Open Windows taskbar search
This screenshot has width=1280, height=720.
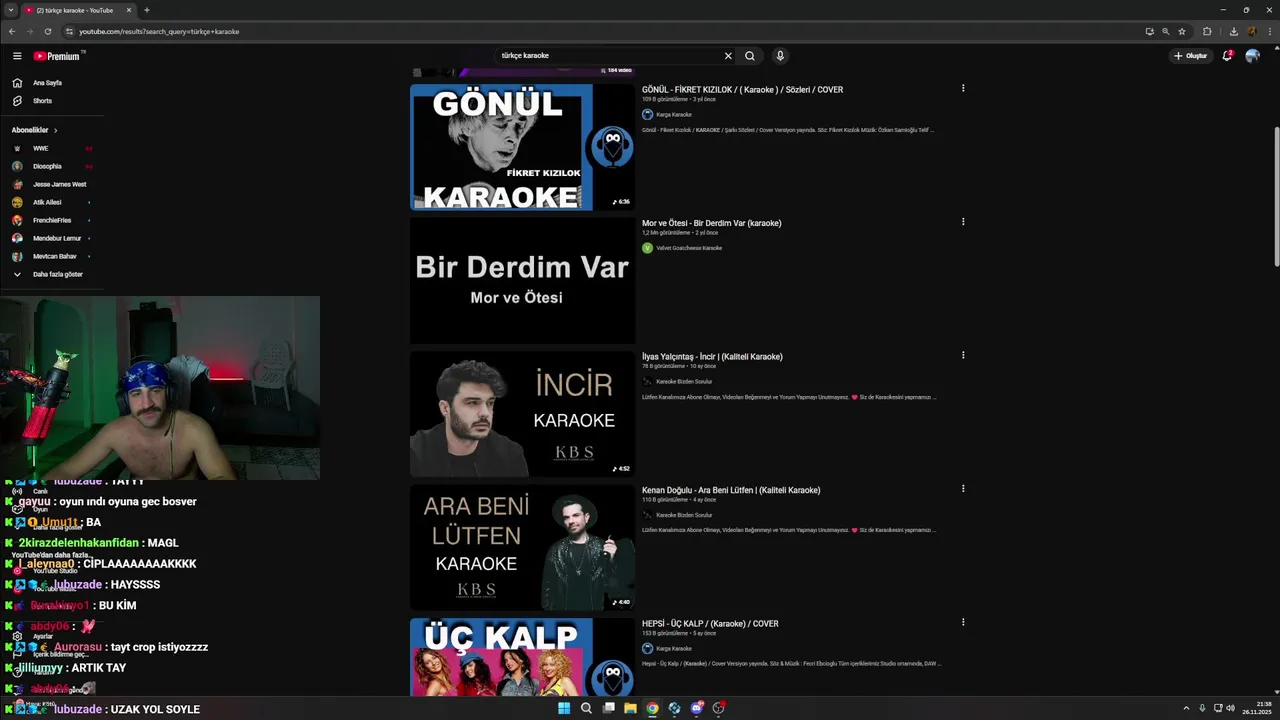(586, 708)
